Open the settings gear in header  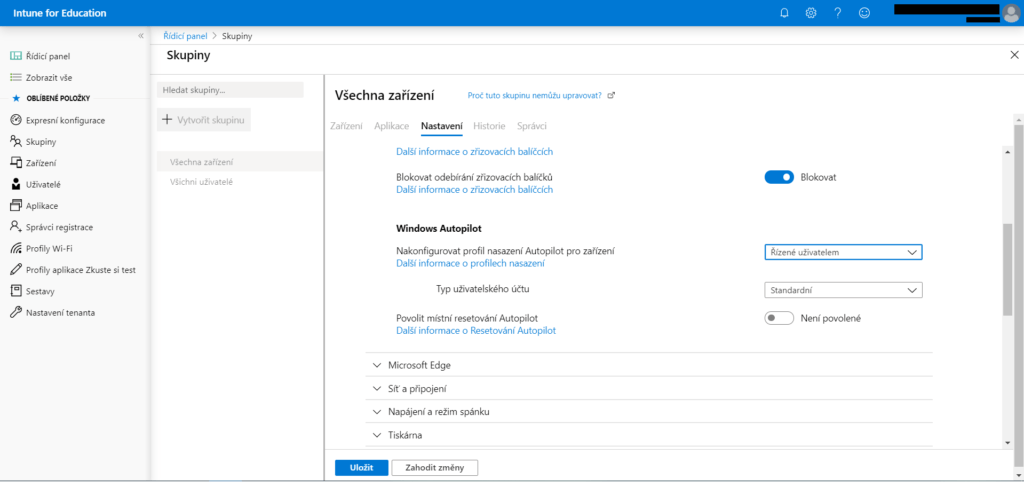811,13
